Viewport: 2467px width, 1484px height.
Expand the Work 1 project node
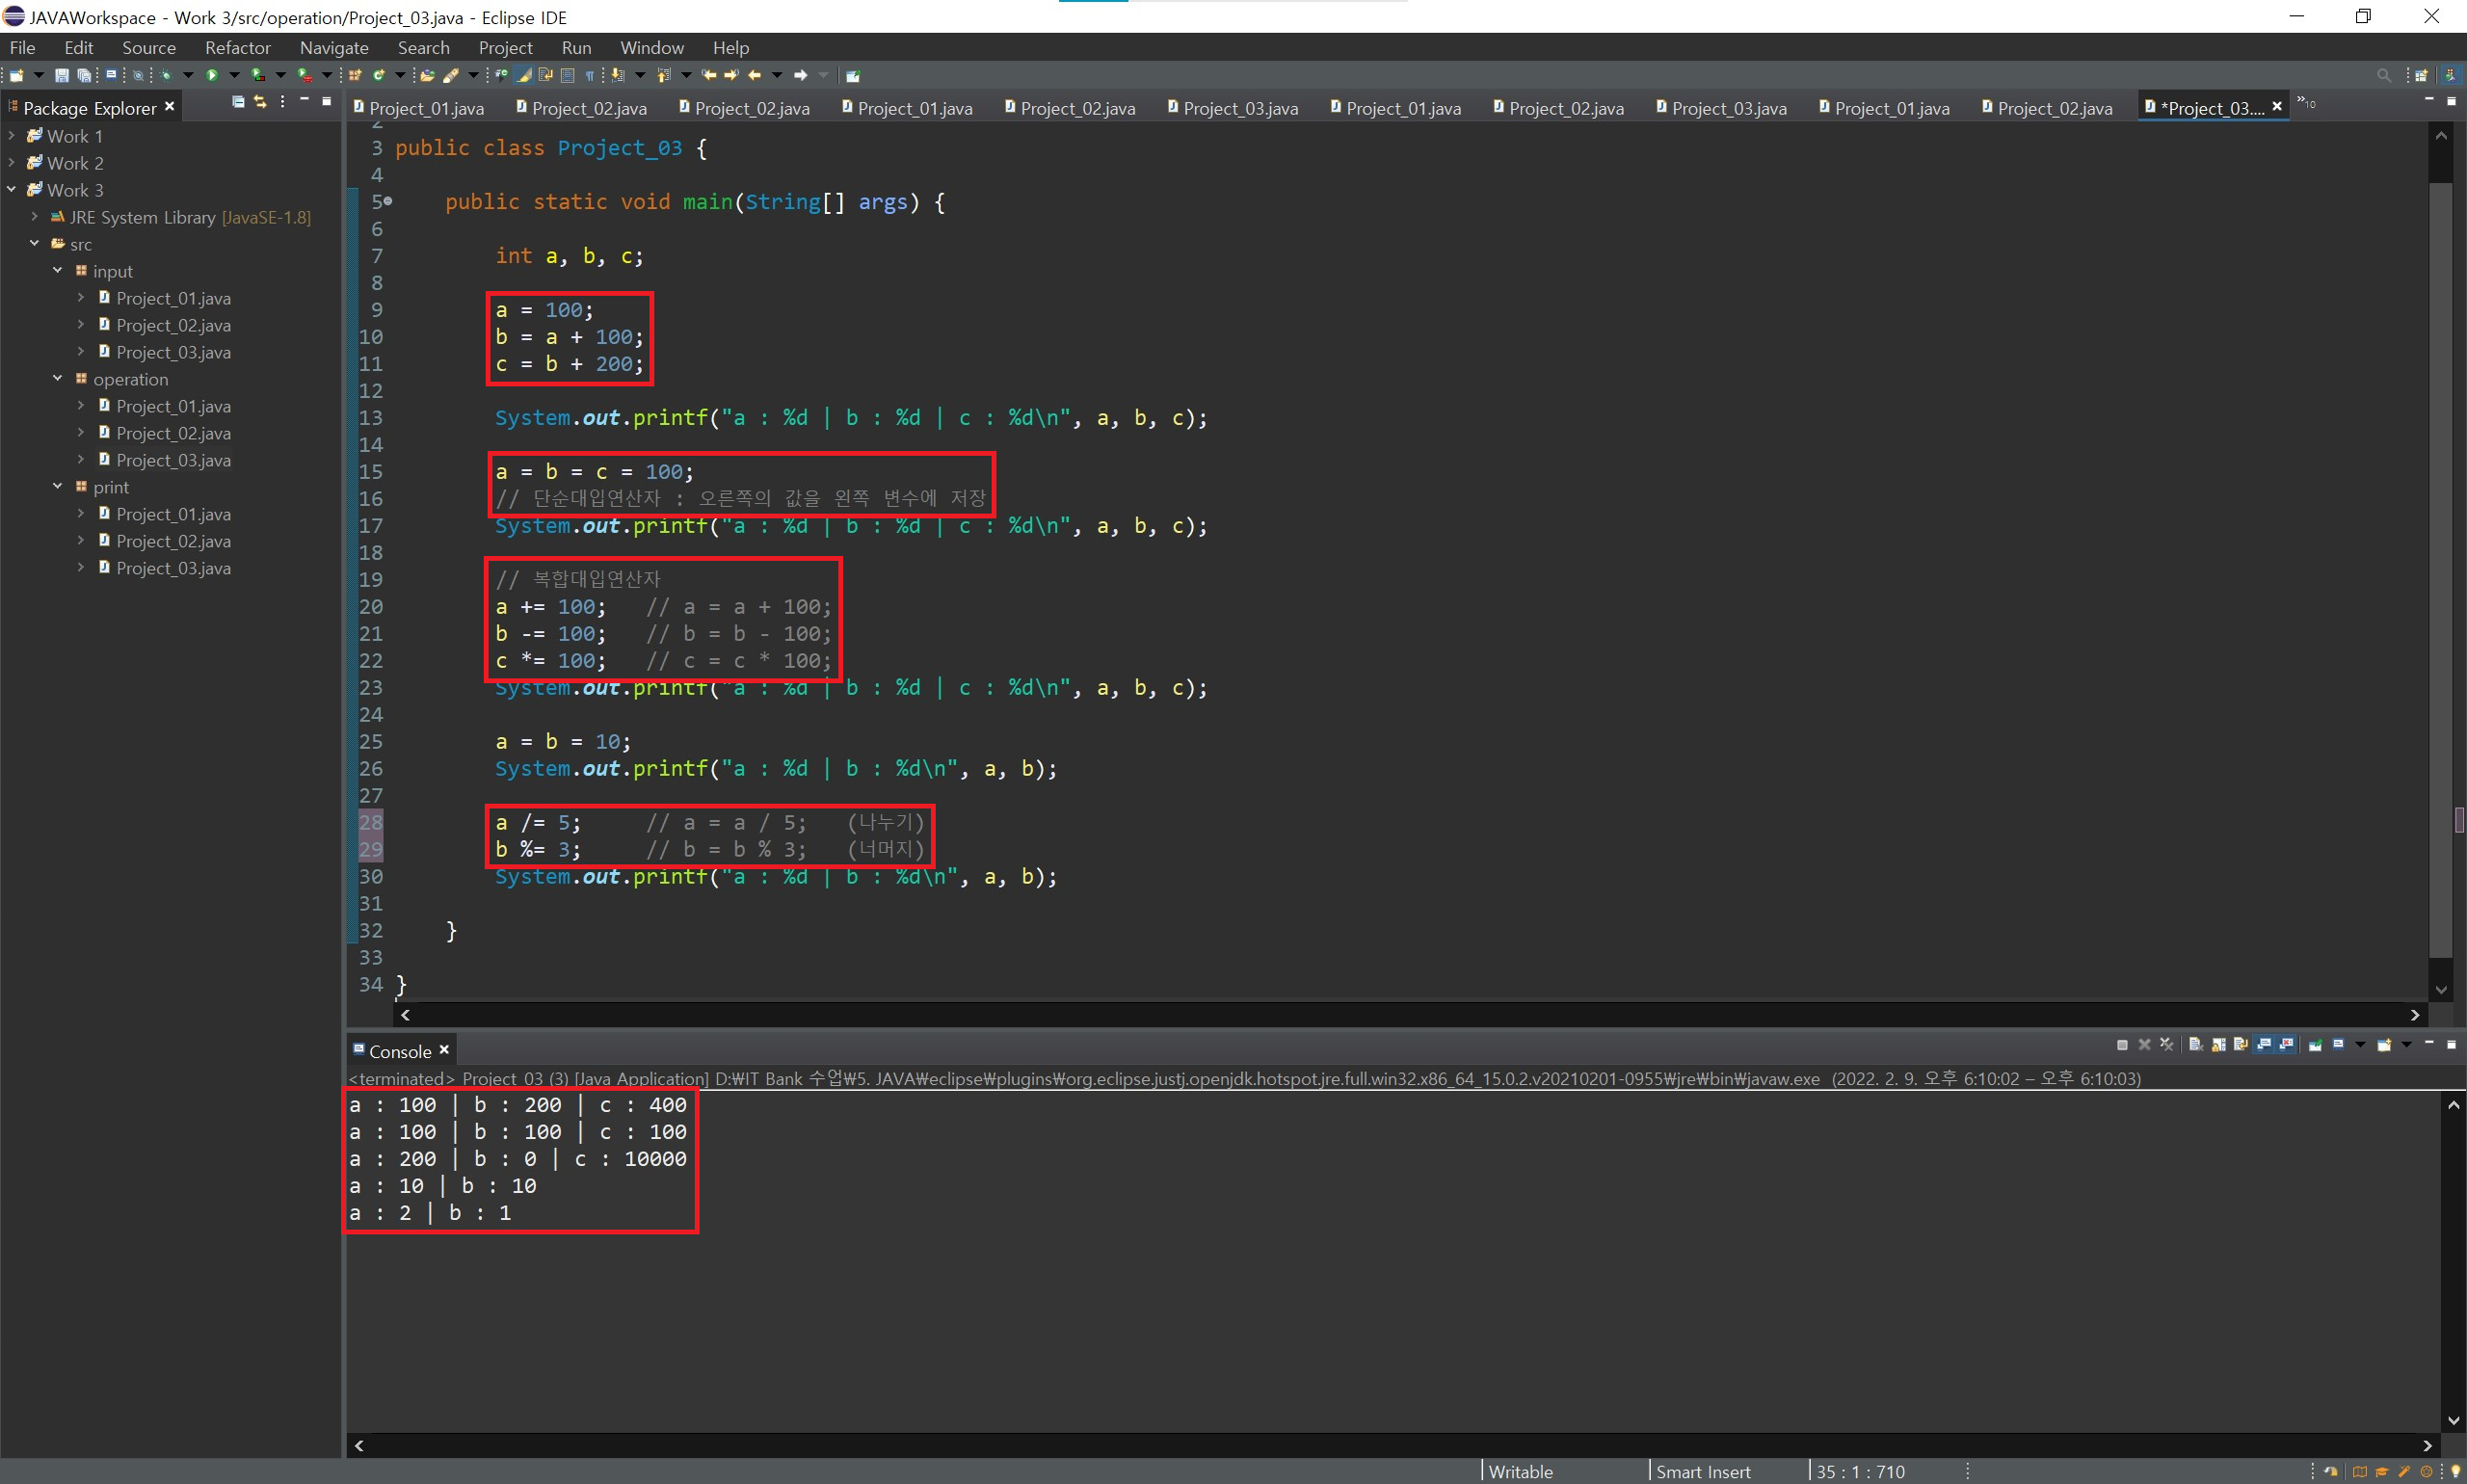pyautogui.click(x=11, y=136)
